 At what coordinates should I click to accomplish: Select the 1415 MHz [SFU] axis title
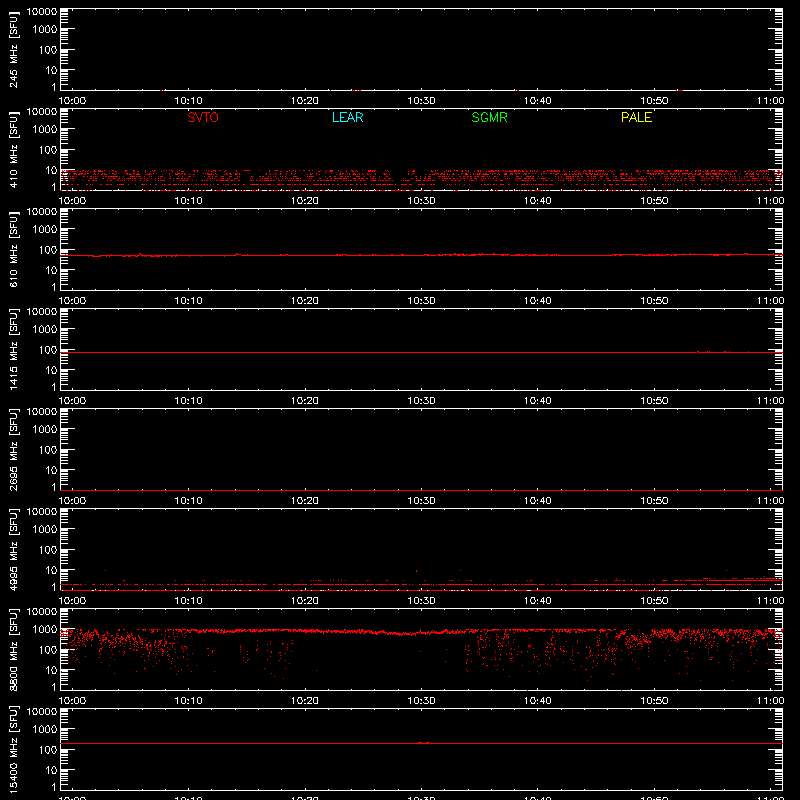(x=13, y=349)
